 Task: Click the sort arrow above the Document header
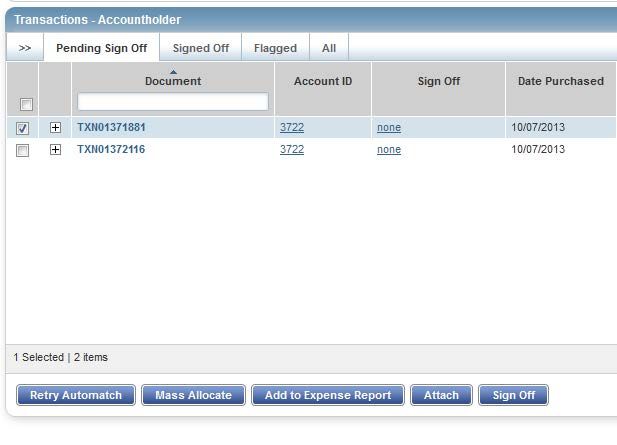pyautogui.click(x=173, y=71)
